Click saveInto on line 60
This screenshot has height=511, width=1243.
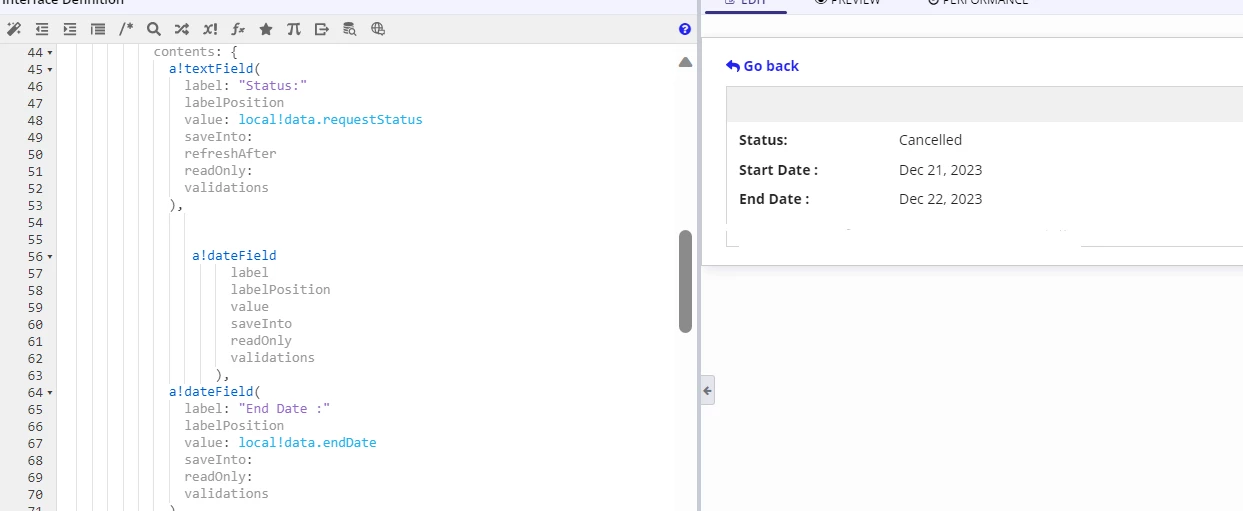[x=261, y=324]
